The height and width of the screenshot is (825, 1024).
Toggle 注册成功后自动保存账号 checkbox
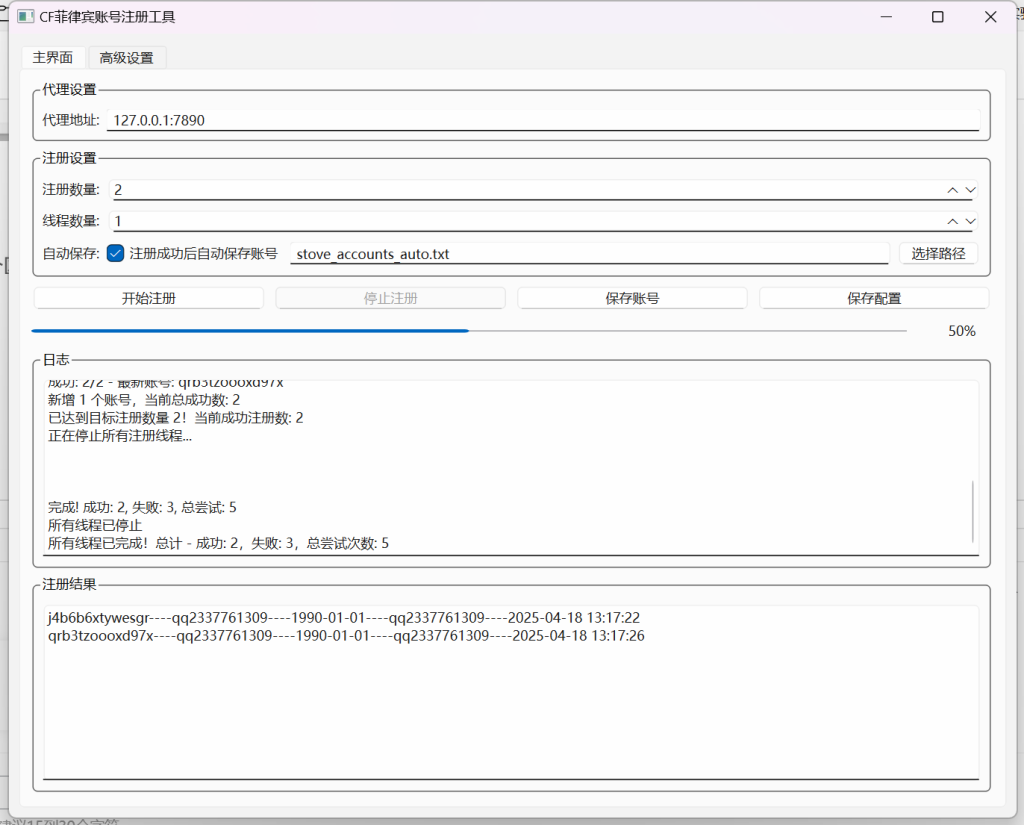pos(116,253)
